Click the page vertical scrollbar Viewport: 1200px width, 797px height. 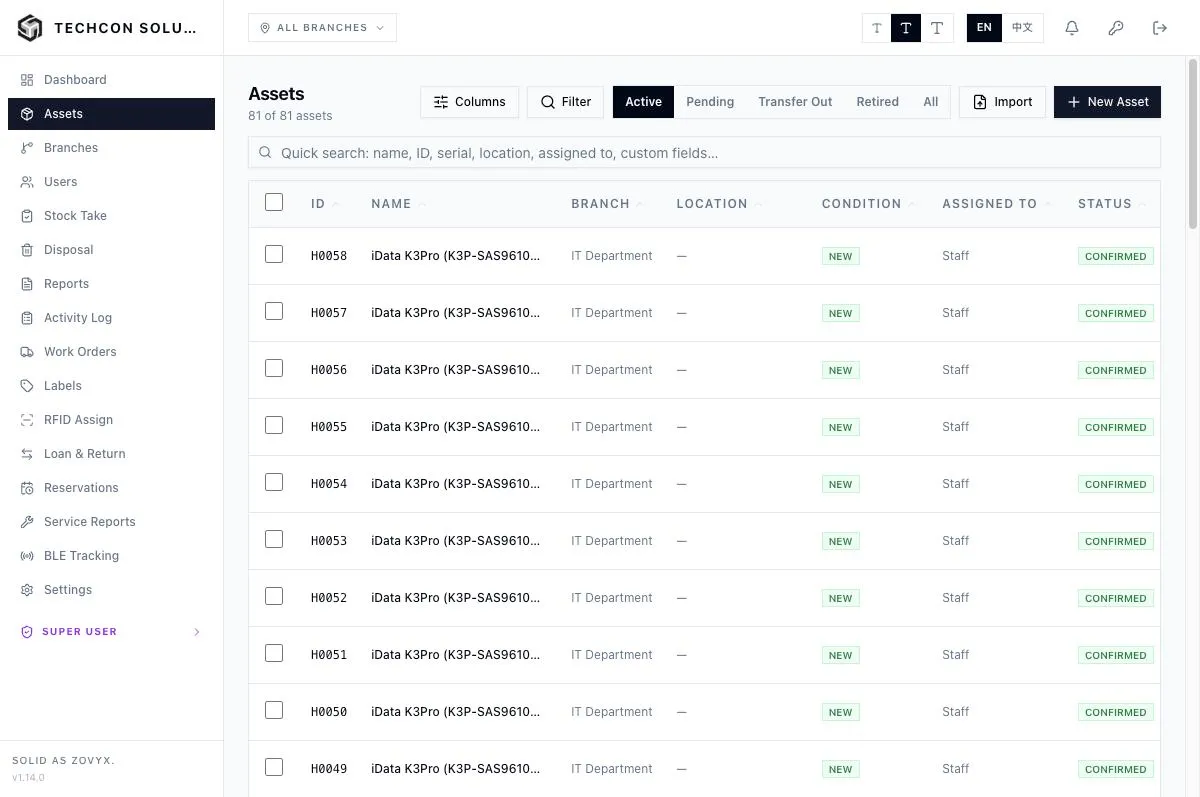point(1193,145)
